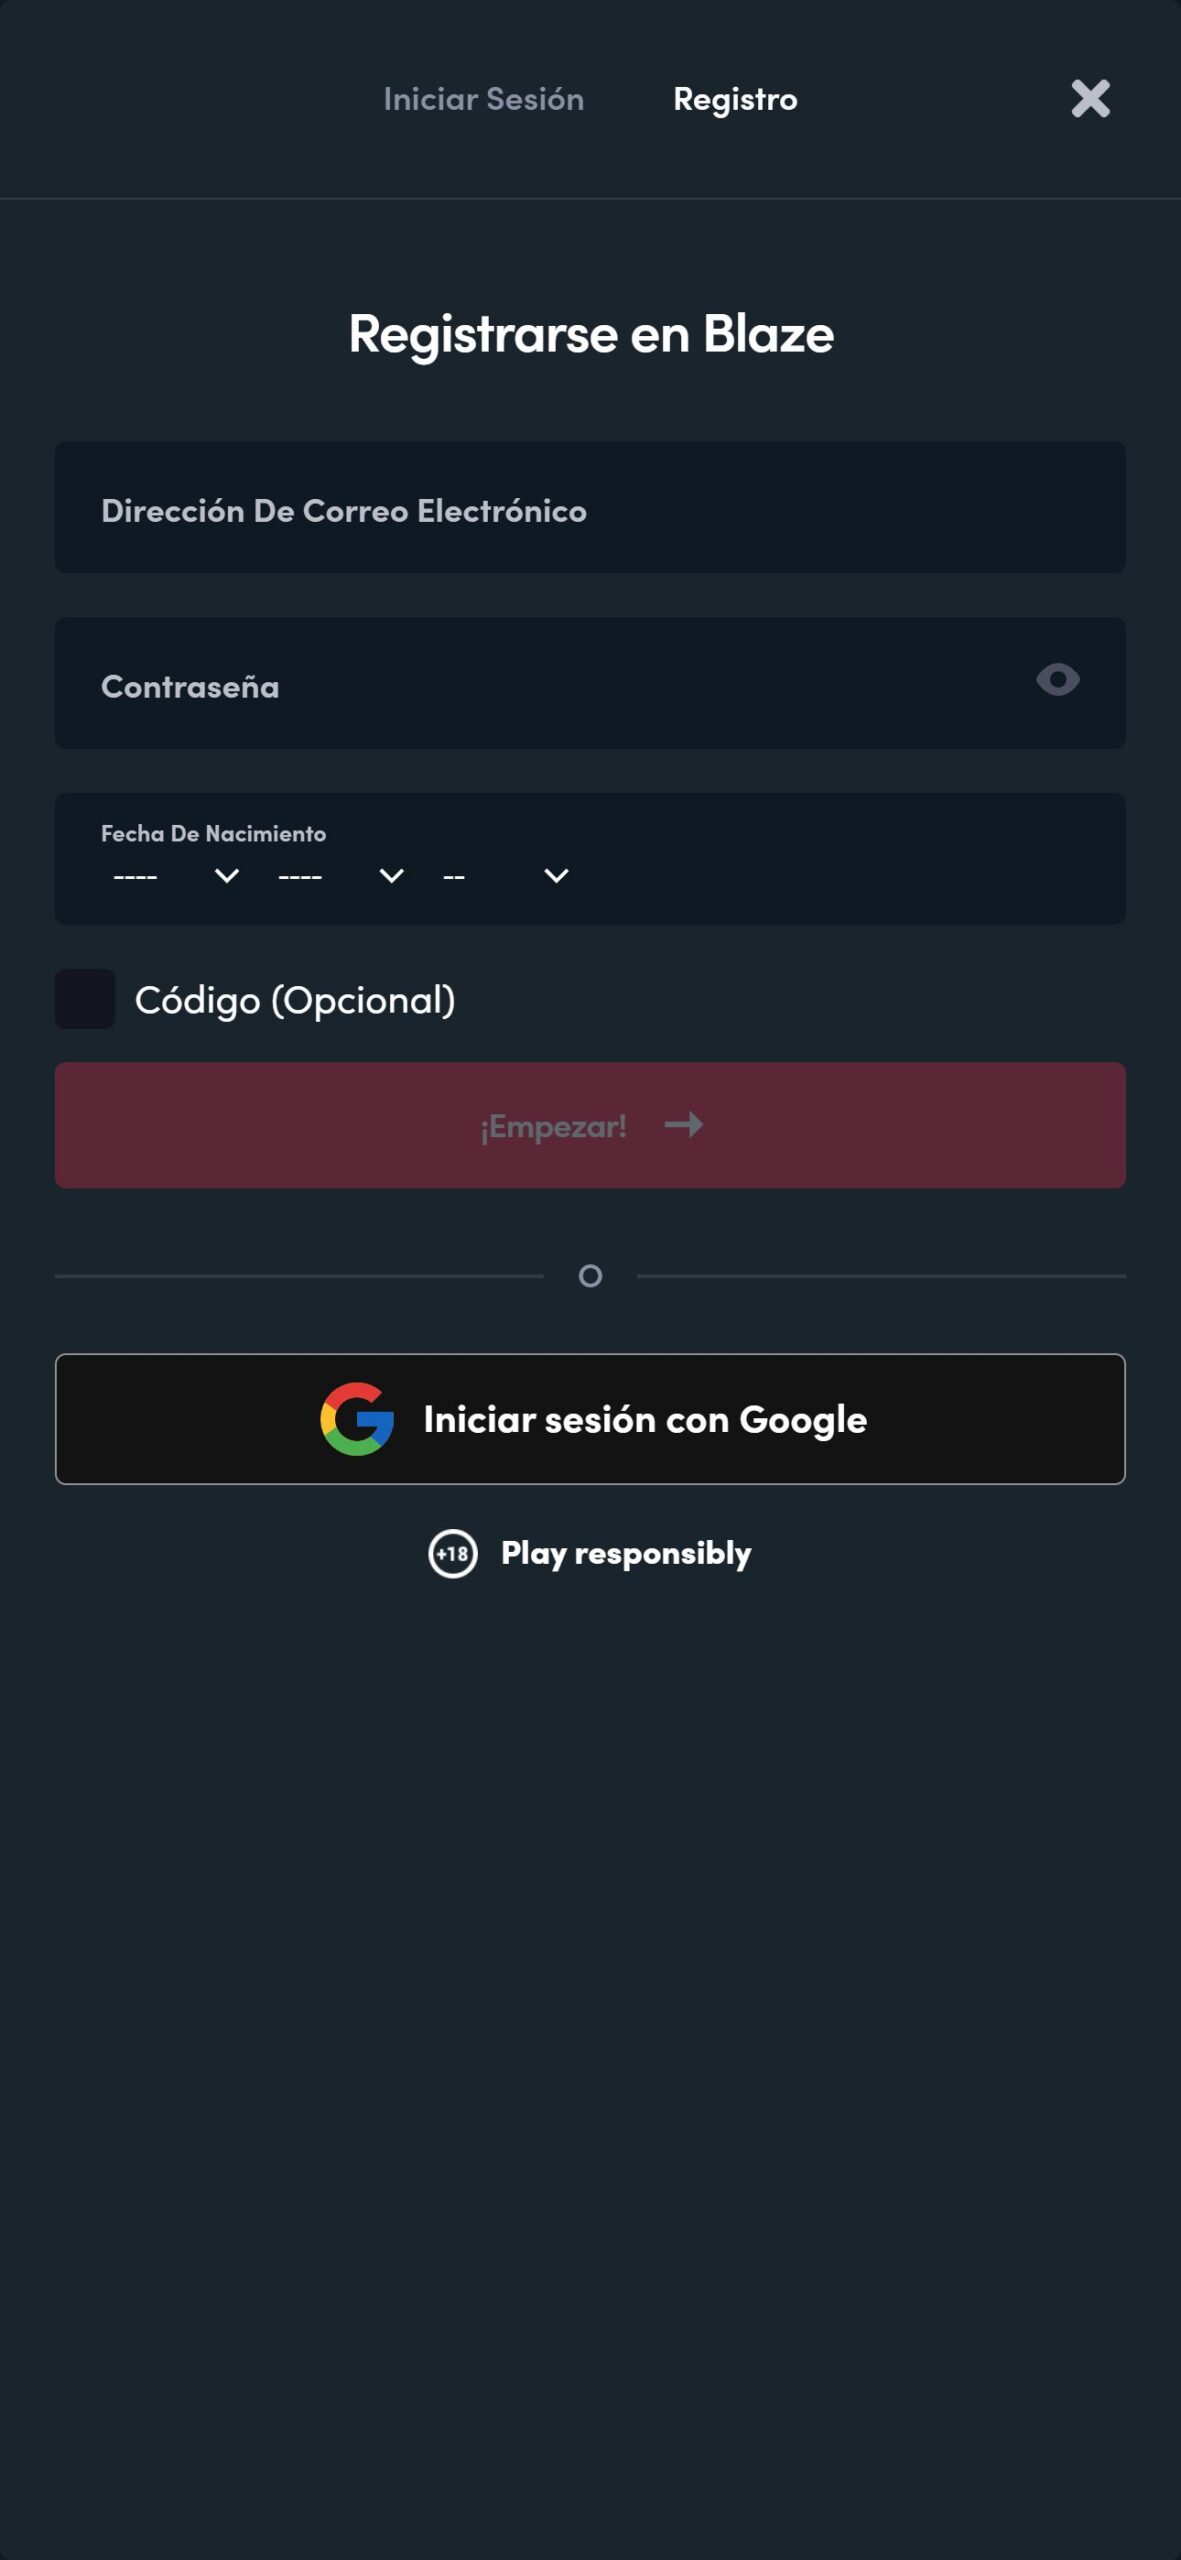Open the leftmost birth date dropdown

click(176, 876)
